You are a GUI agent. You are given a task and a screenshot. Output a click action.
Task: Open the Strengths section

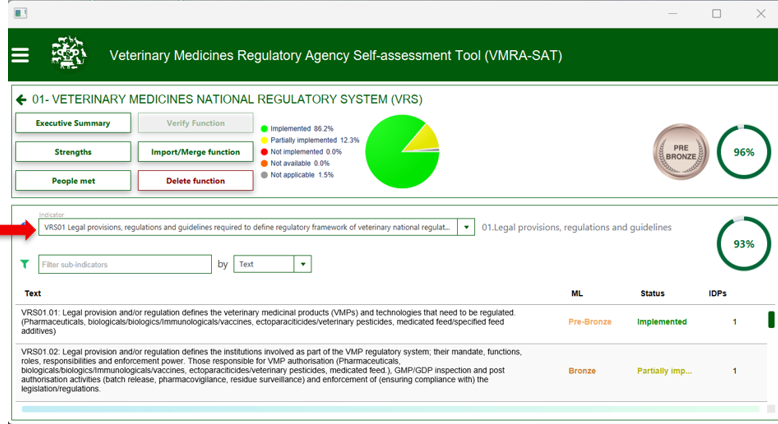[x=73, y=152]
